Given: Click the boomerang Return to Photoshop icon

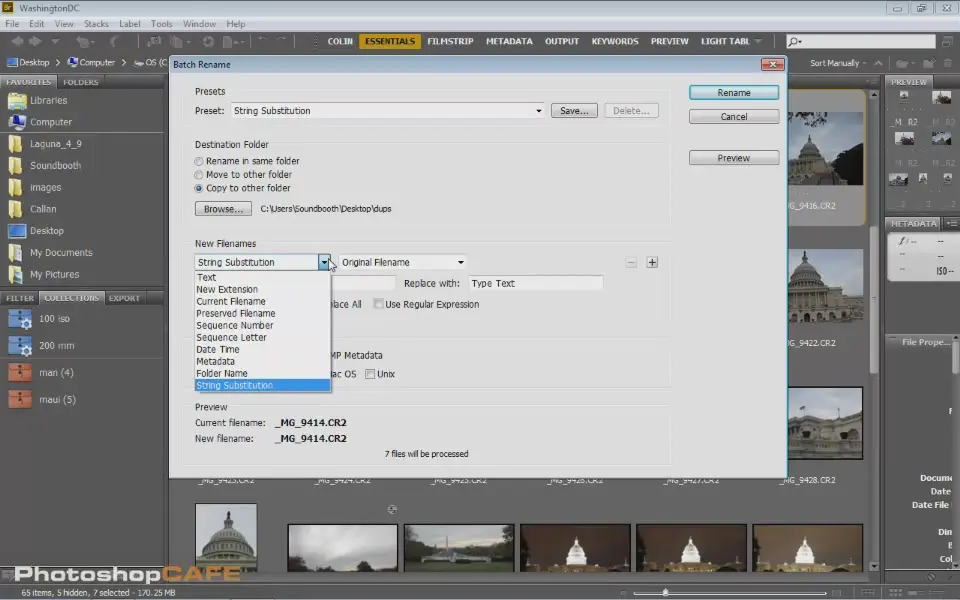Looking at the screenshot, I should 114,41.
